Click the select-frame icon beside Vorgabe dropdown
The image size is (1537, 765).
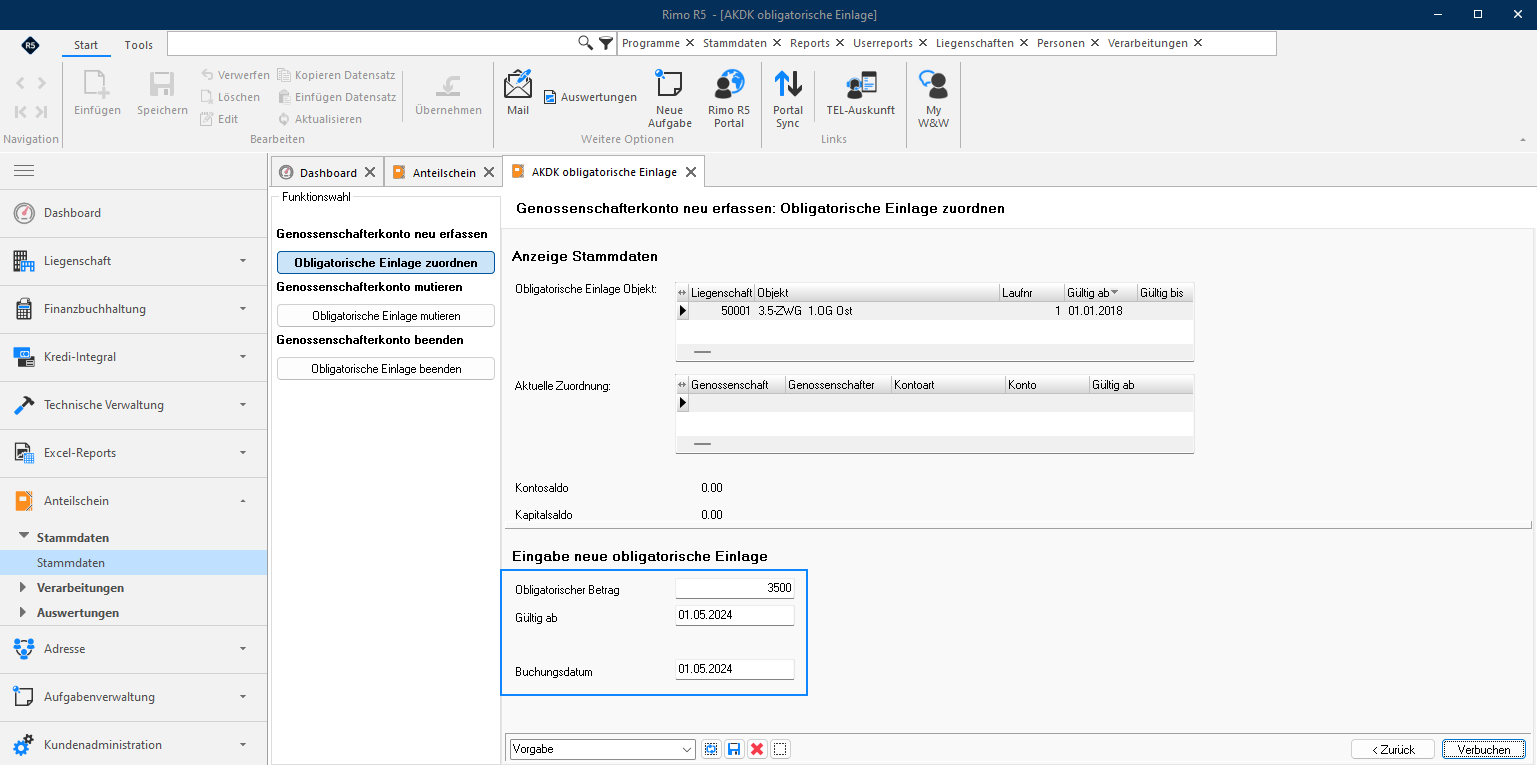click(711, 749)
